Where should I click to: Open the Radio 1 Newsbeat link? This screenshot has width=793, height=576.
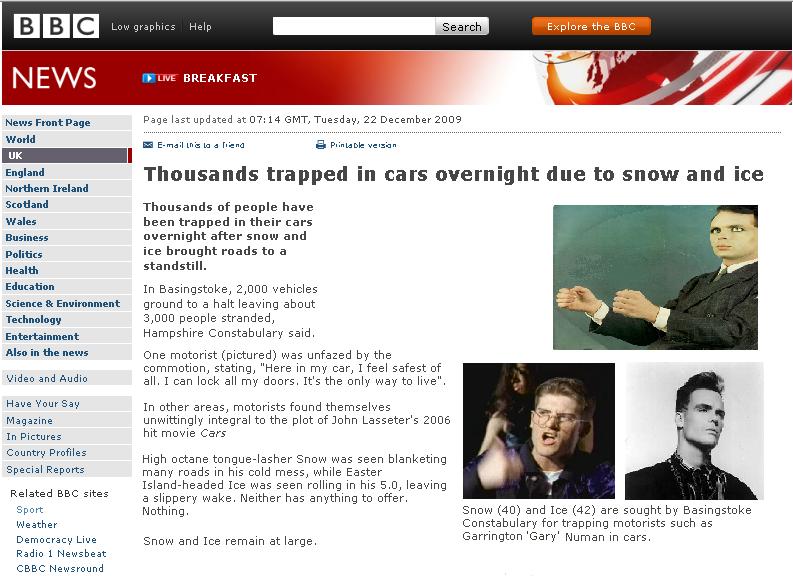[x=61, y=553]
